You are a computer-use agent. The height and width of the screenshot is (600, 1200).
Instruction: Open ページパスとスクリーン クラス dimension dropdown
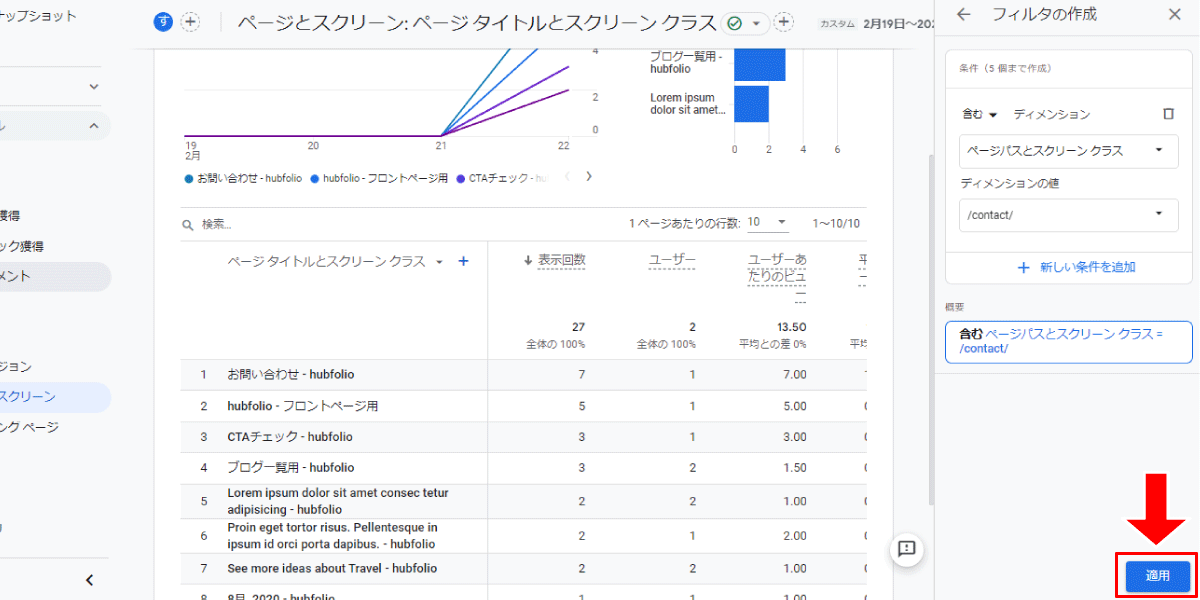coord(1068,151)
